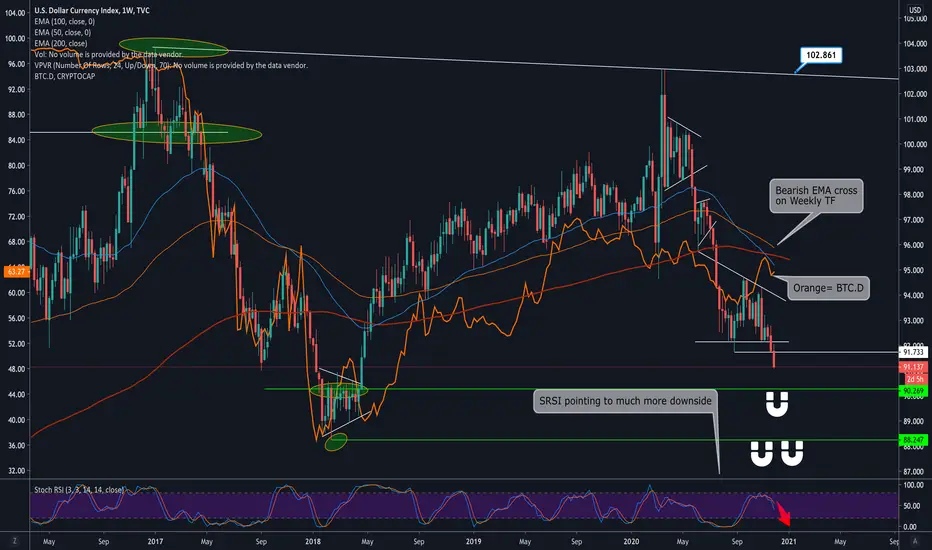Click the red 91.137 current price label
Image resolution: width=932 pixels, height=550 pixels.
pyautogui.click(x=913, y=367)
